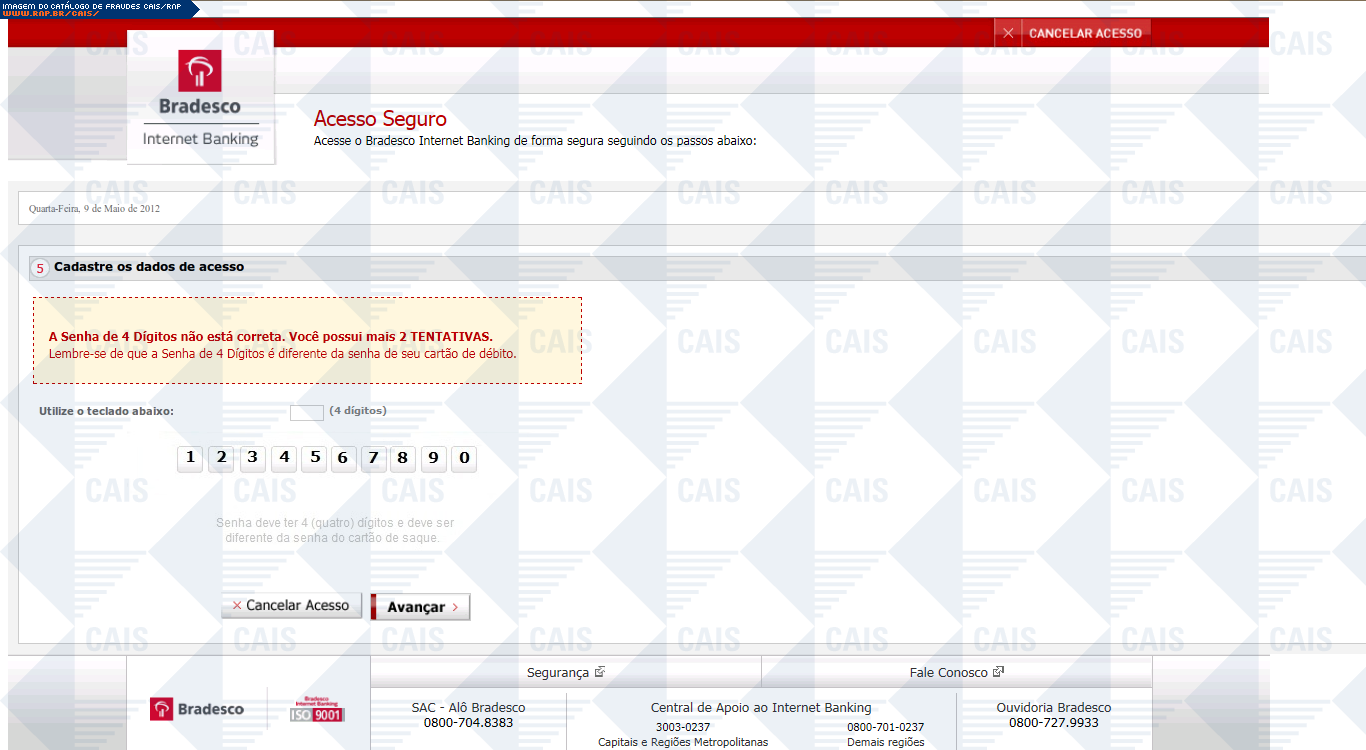Click the grey Cancelar Acesso button
The image size is (1366, 750).
(291, 605)
